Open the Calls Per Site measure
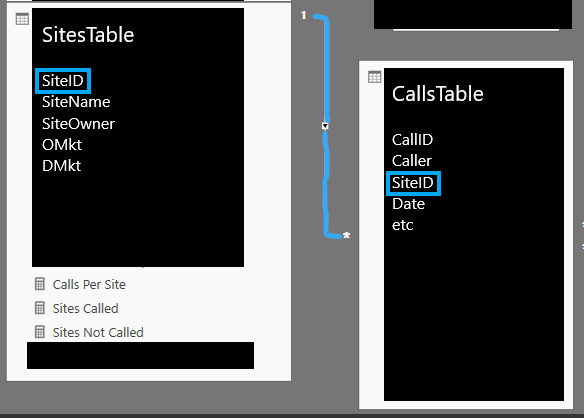 click(x=89, y=285)
